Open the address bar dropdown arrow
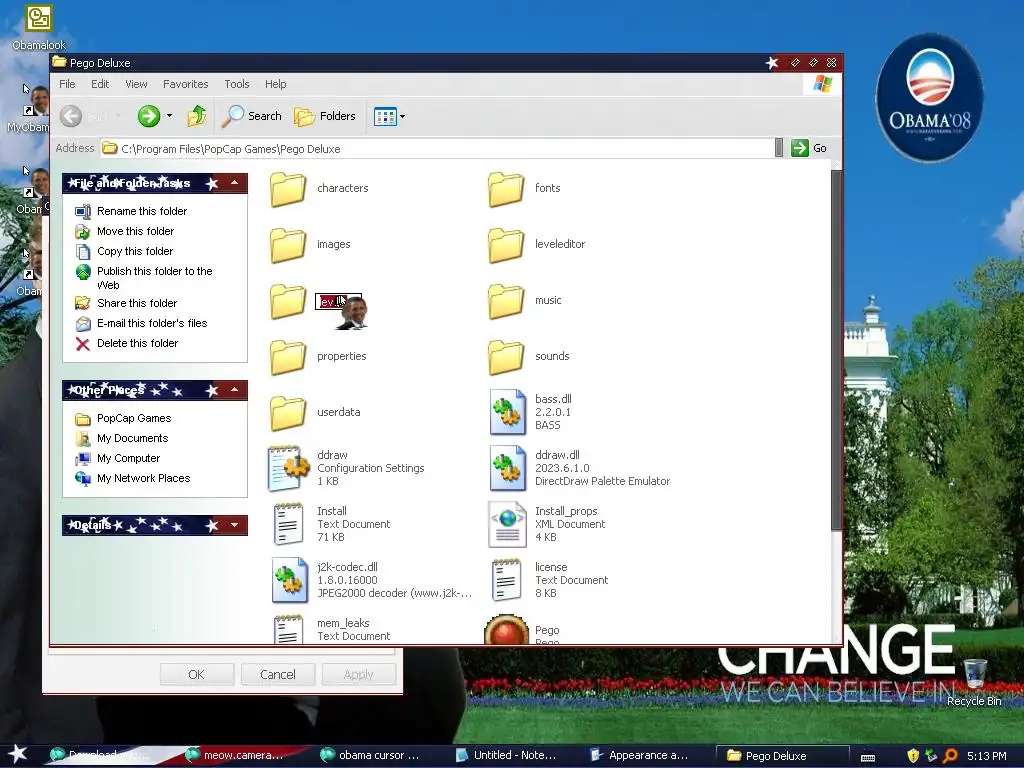The image size is (1024, 768). coord(778,148)
